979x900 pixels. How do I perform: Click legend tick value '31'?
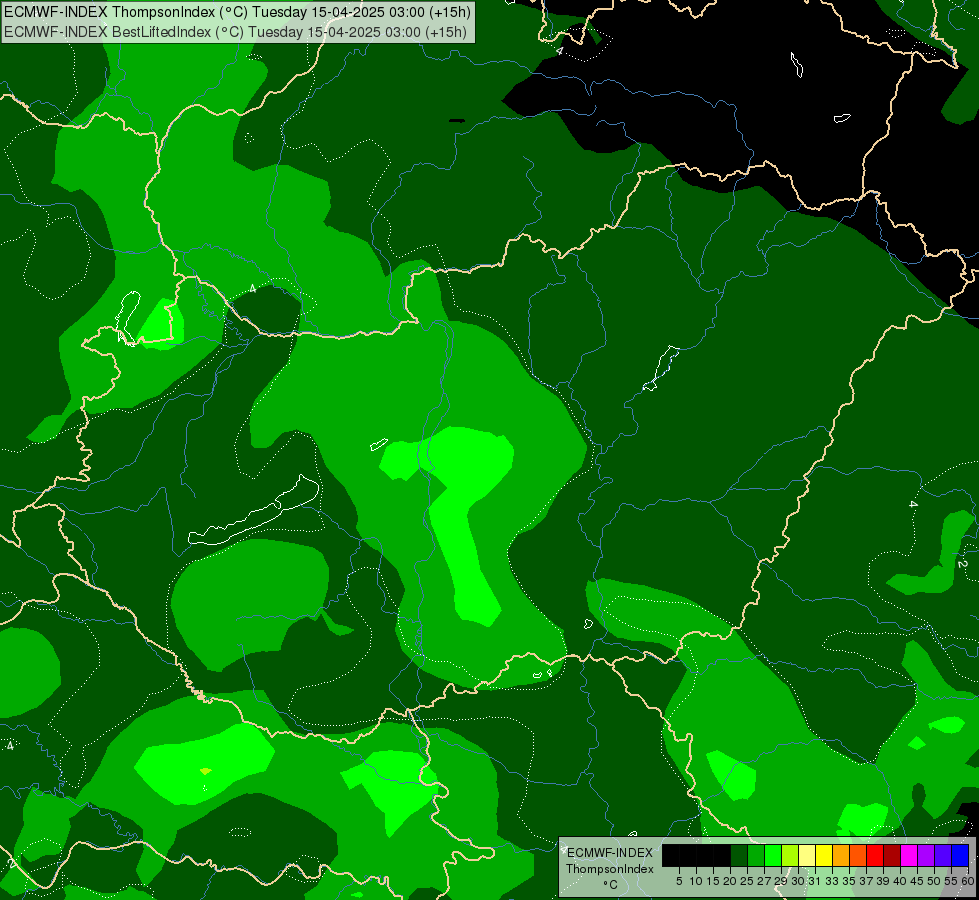coord(815,881)
